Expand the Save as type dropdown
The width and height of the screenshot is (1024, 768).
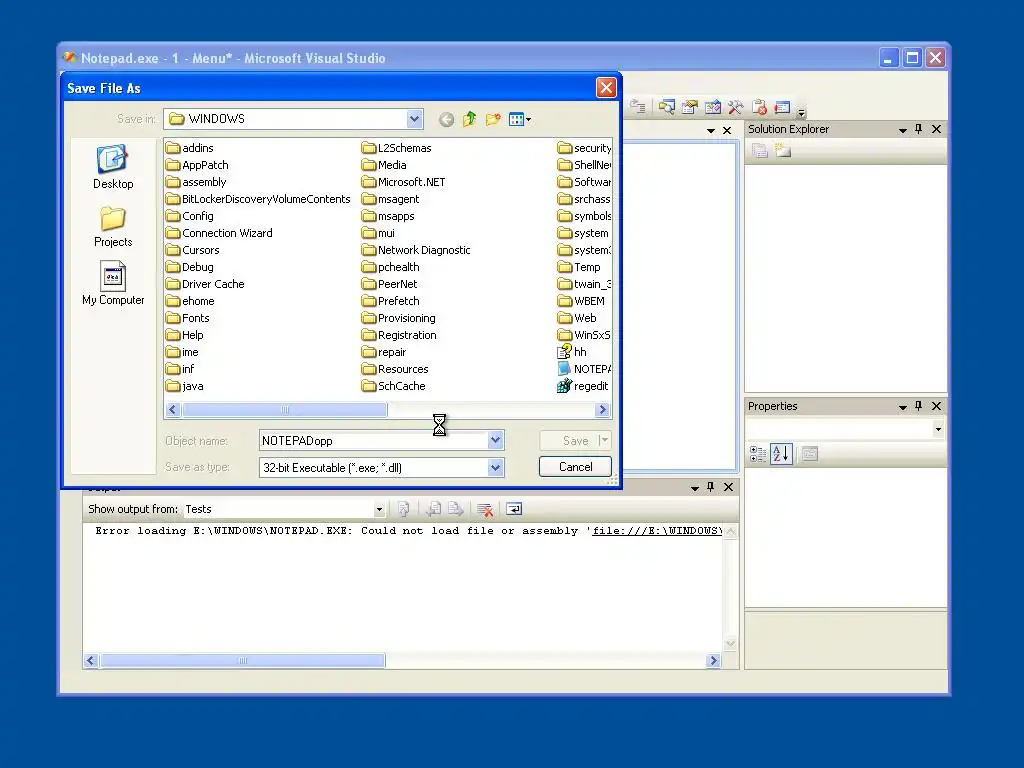pyautogui.click(x=495, y=468)
